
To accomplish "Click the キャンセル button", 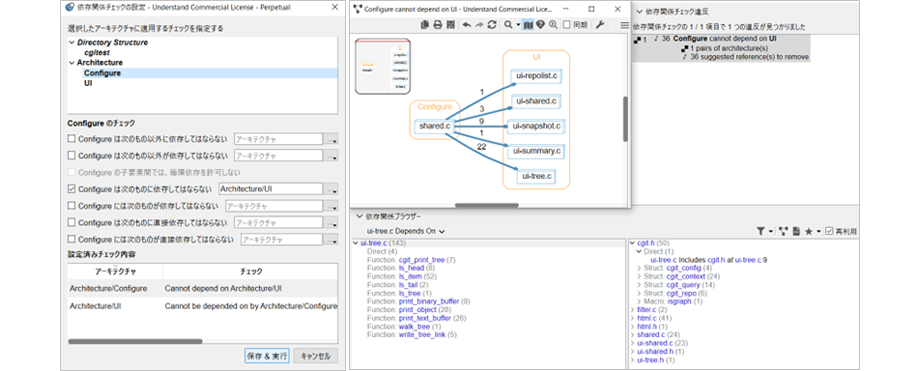I will point(316,356).
